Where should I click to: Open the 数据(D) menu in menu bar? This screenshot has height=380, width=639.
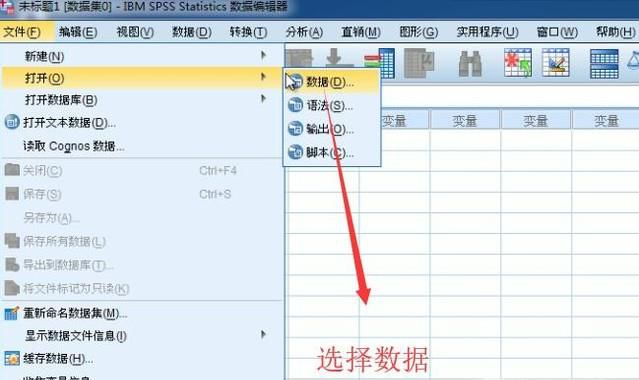tap(192, 32)
